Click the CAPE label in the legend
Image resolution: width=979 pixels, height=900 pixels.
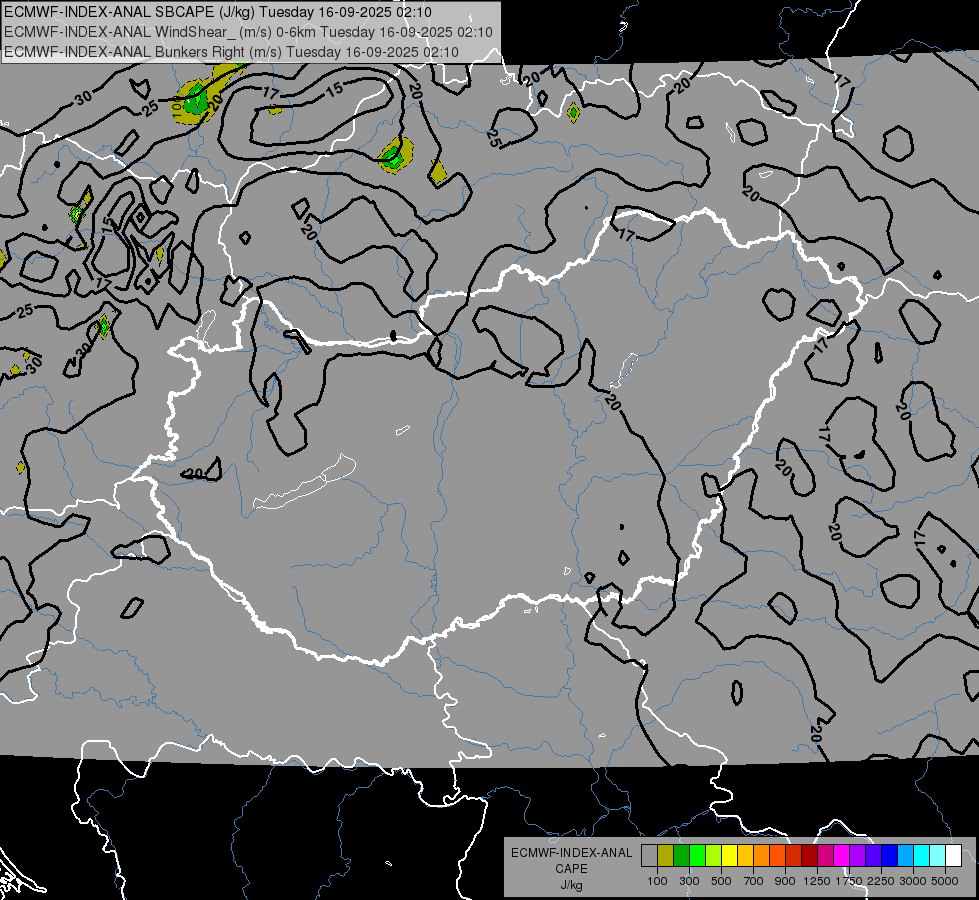pyautogui.click(x=571, y=869)
